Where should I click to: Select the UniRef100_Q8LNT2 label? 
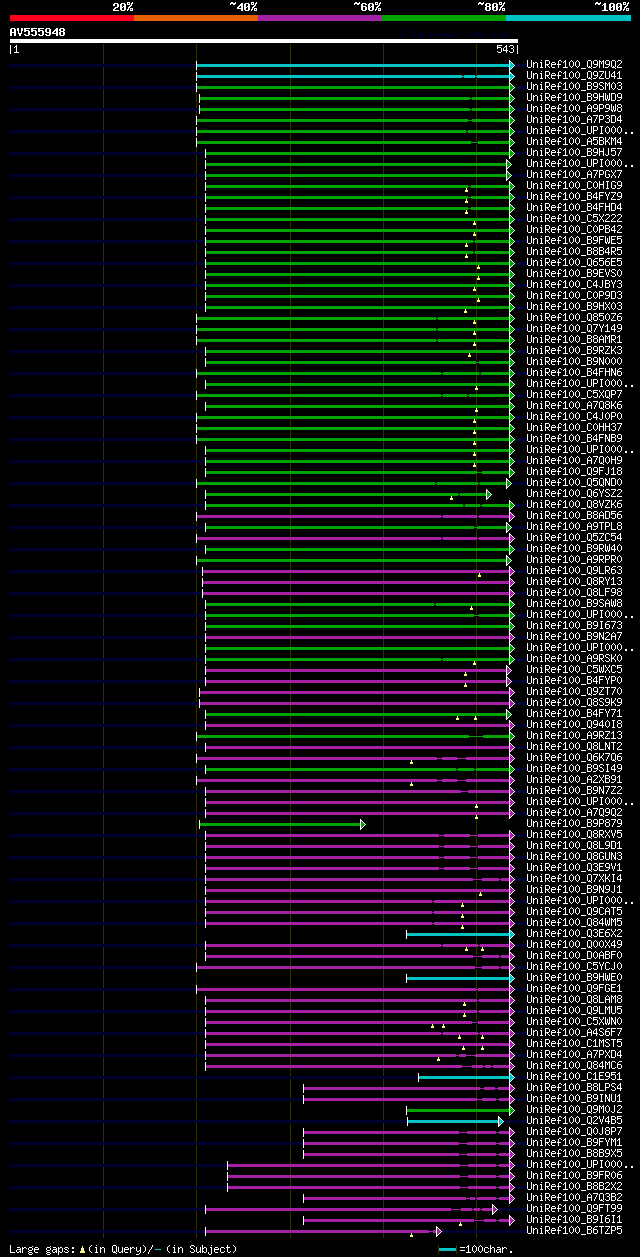tap(574, 746)
